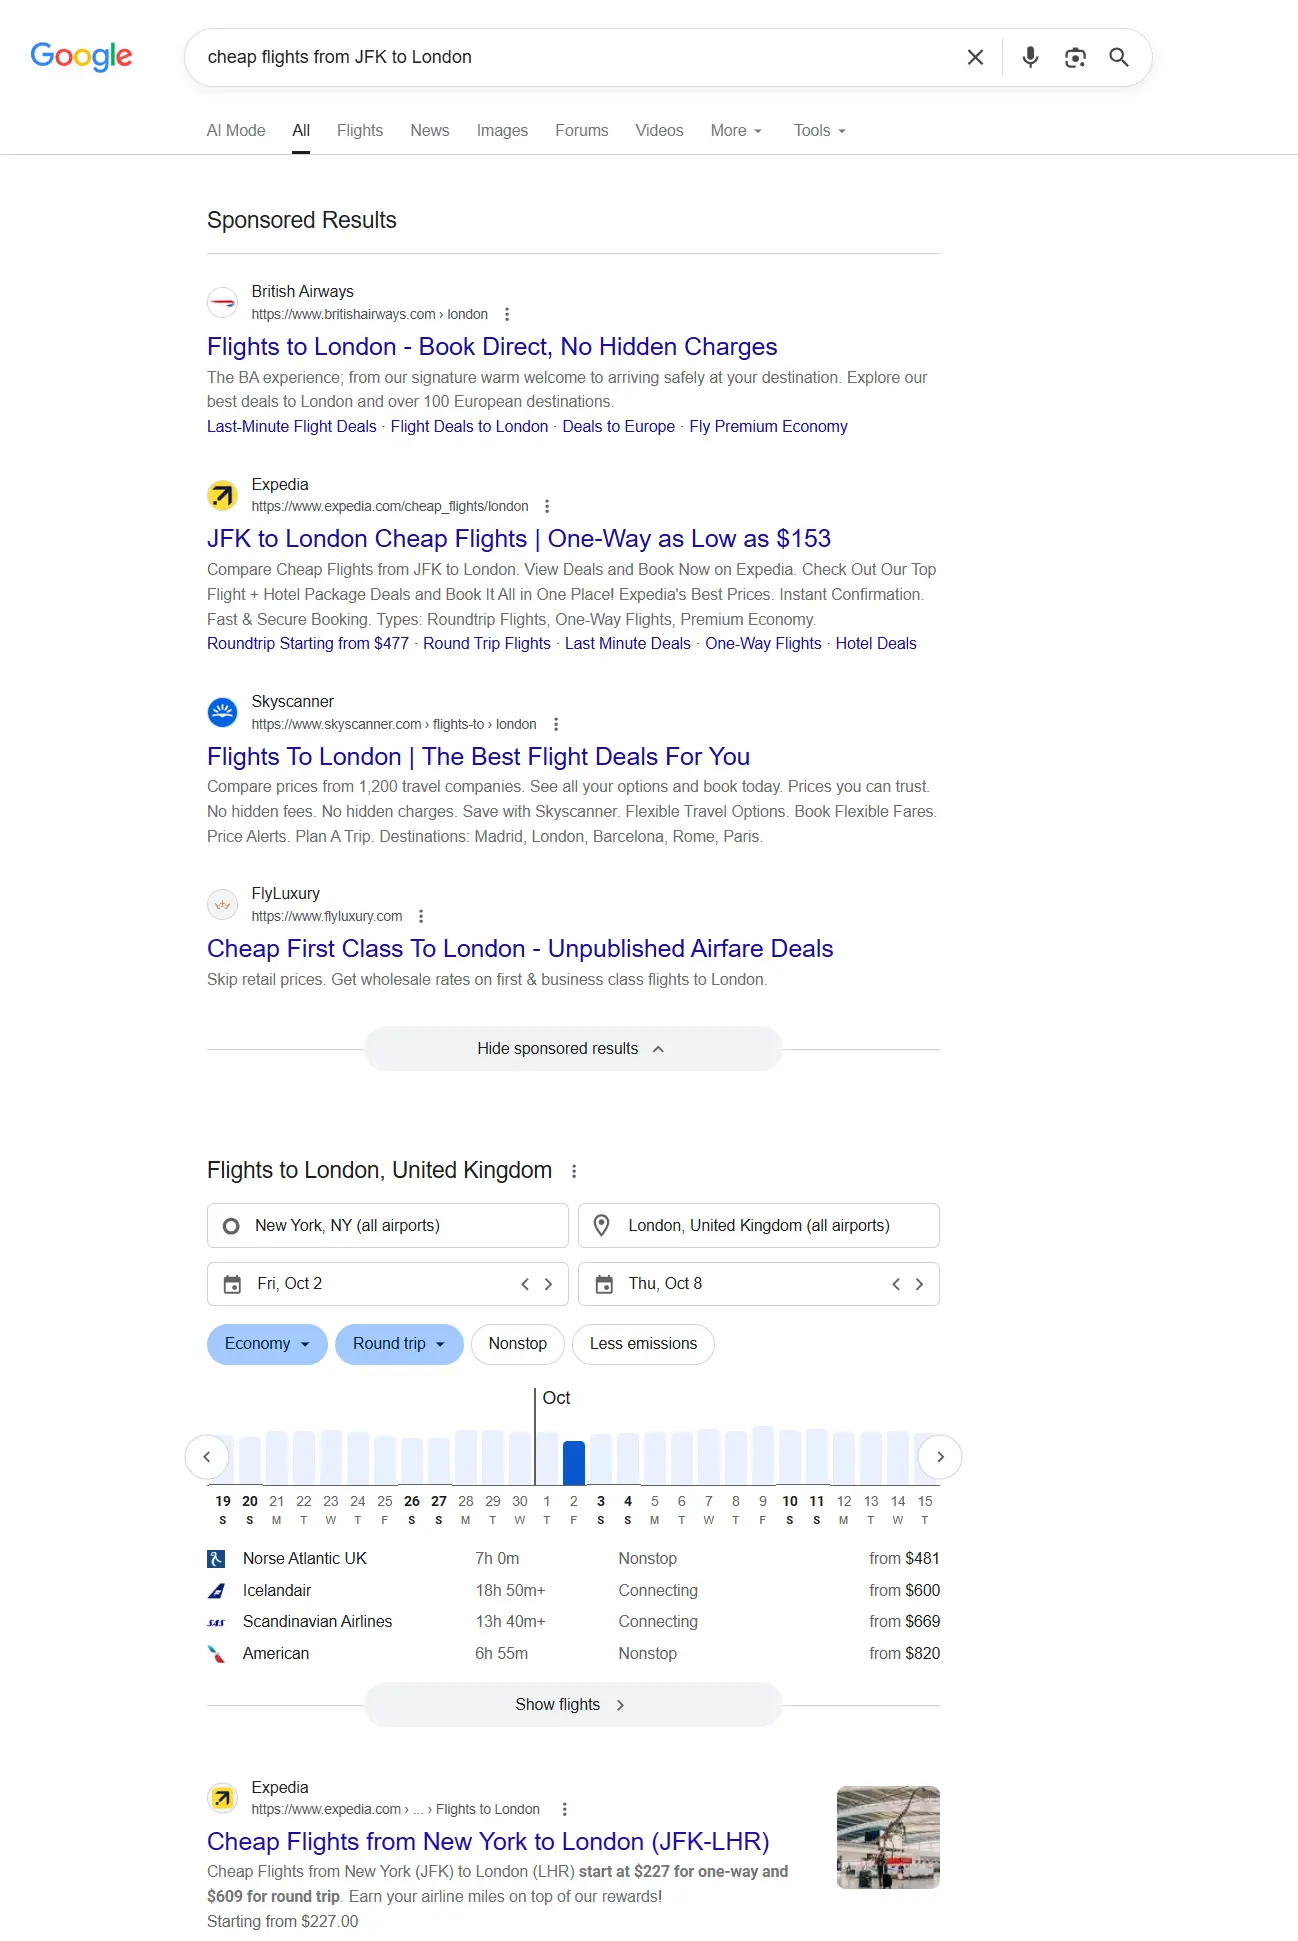Open options menu for Expedia sponsored ad
The width and height of the screenshot is (1298, 1941).
[x=547, y=506]
